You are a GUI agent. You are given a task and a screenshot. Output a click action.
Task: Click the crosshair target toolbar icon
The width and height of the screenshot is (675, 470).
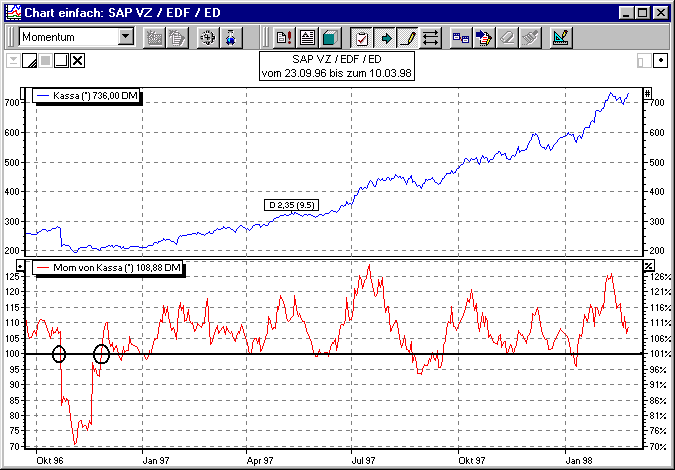click(207, 38)
